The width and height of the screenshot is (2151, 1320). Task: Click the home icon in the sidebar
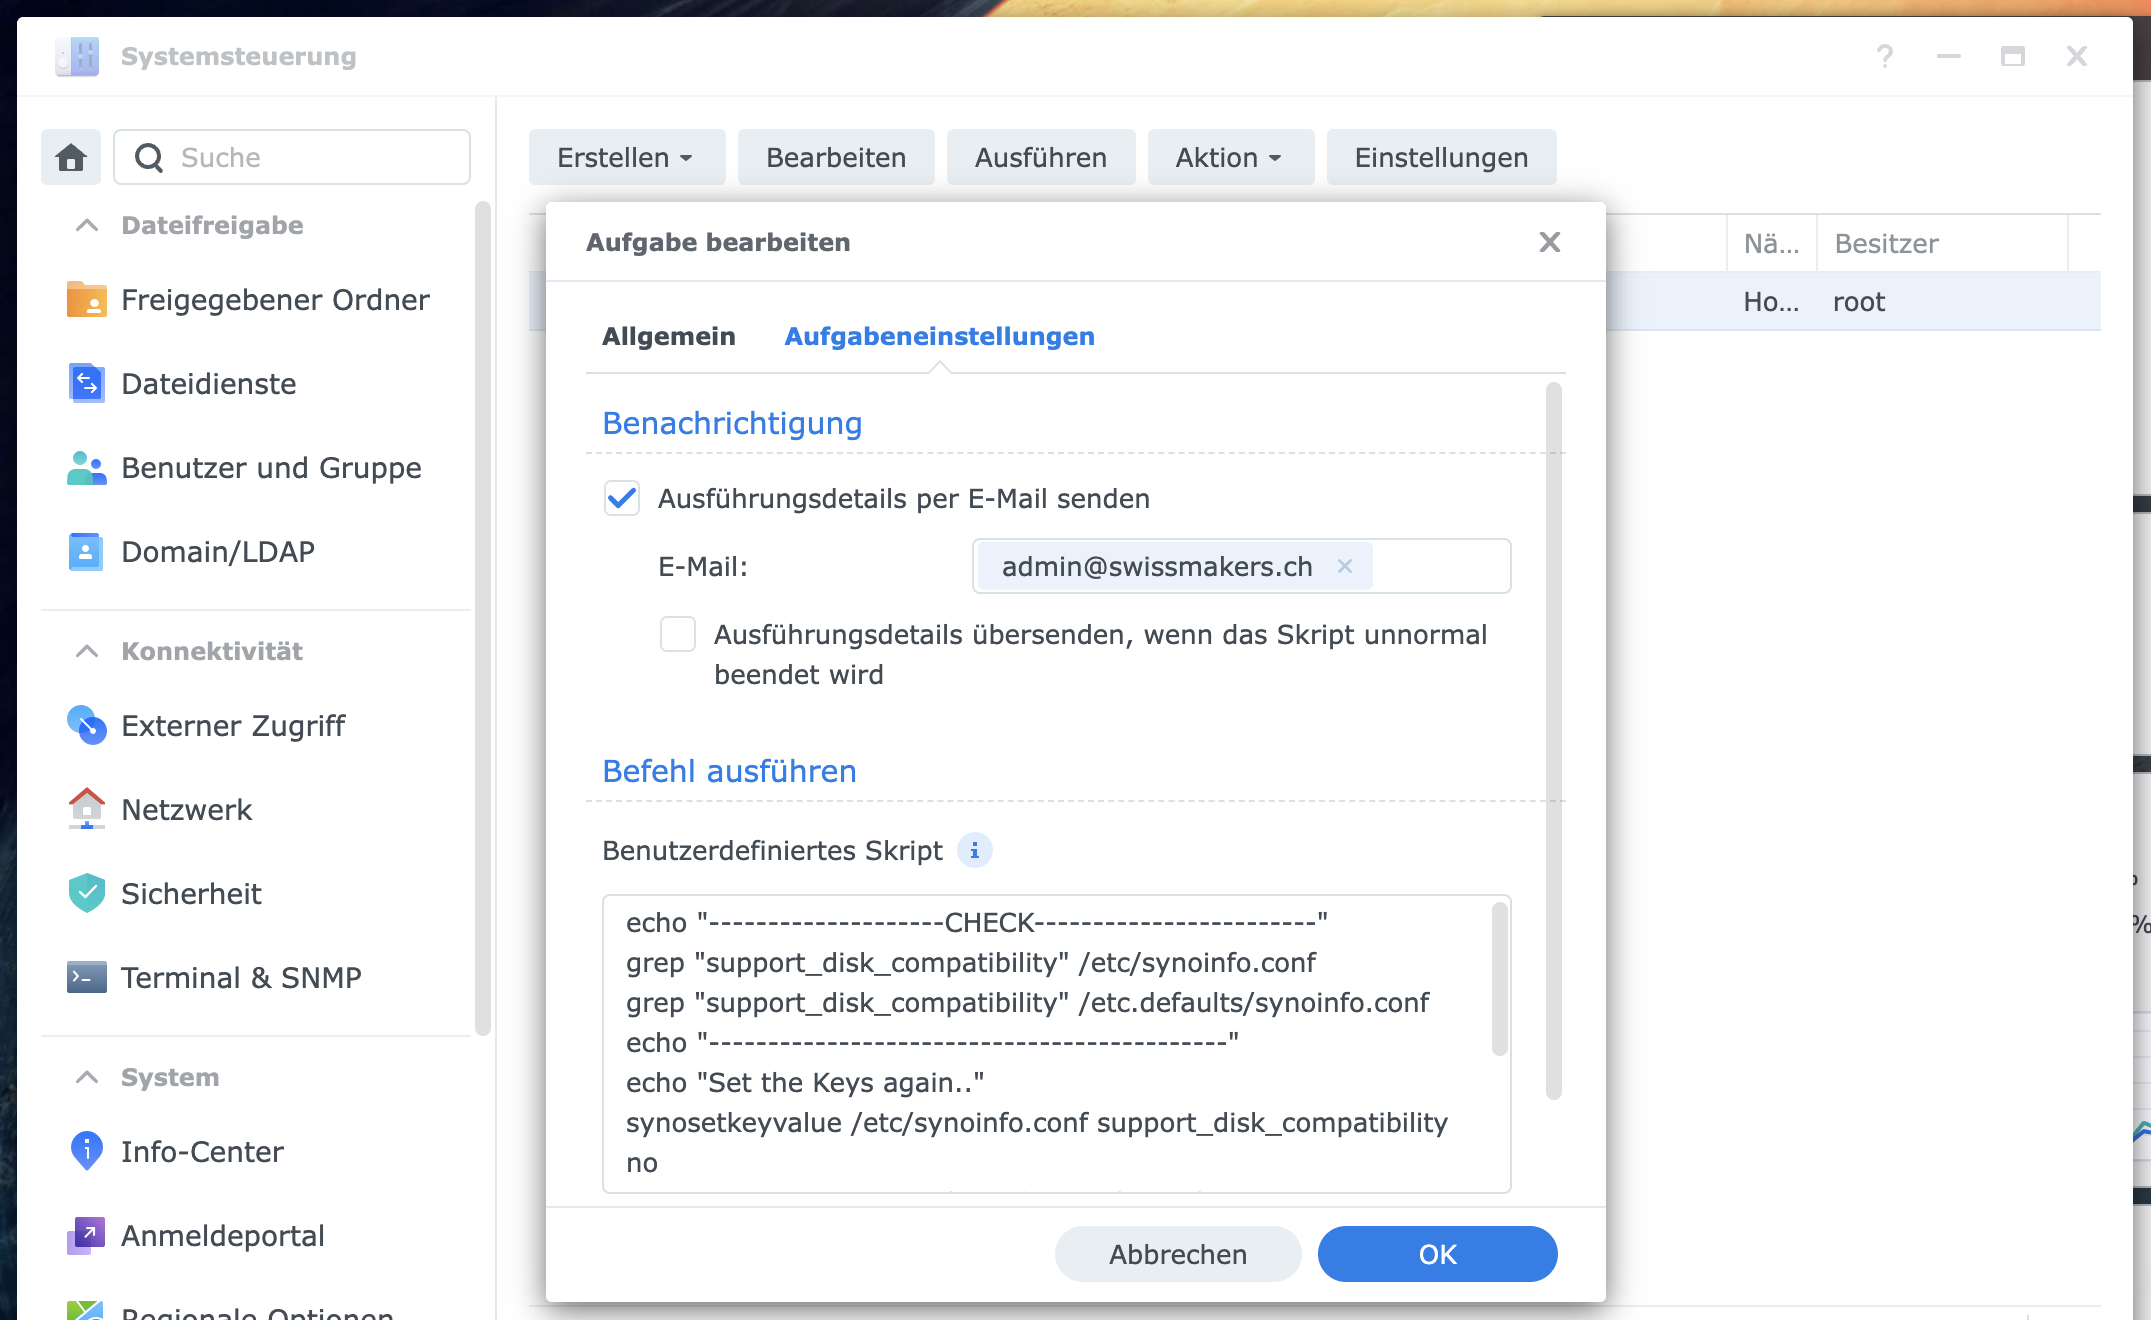pyautogui.click(x=71, y=157)
